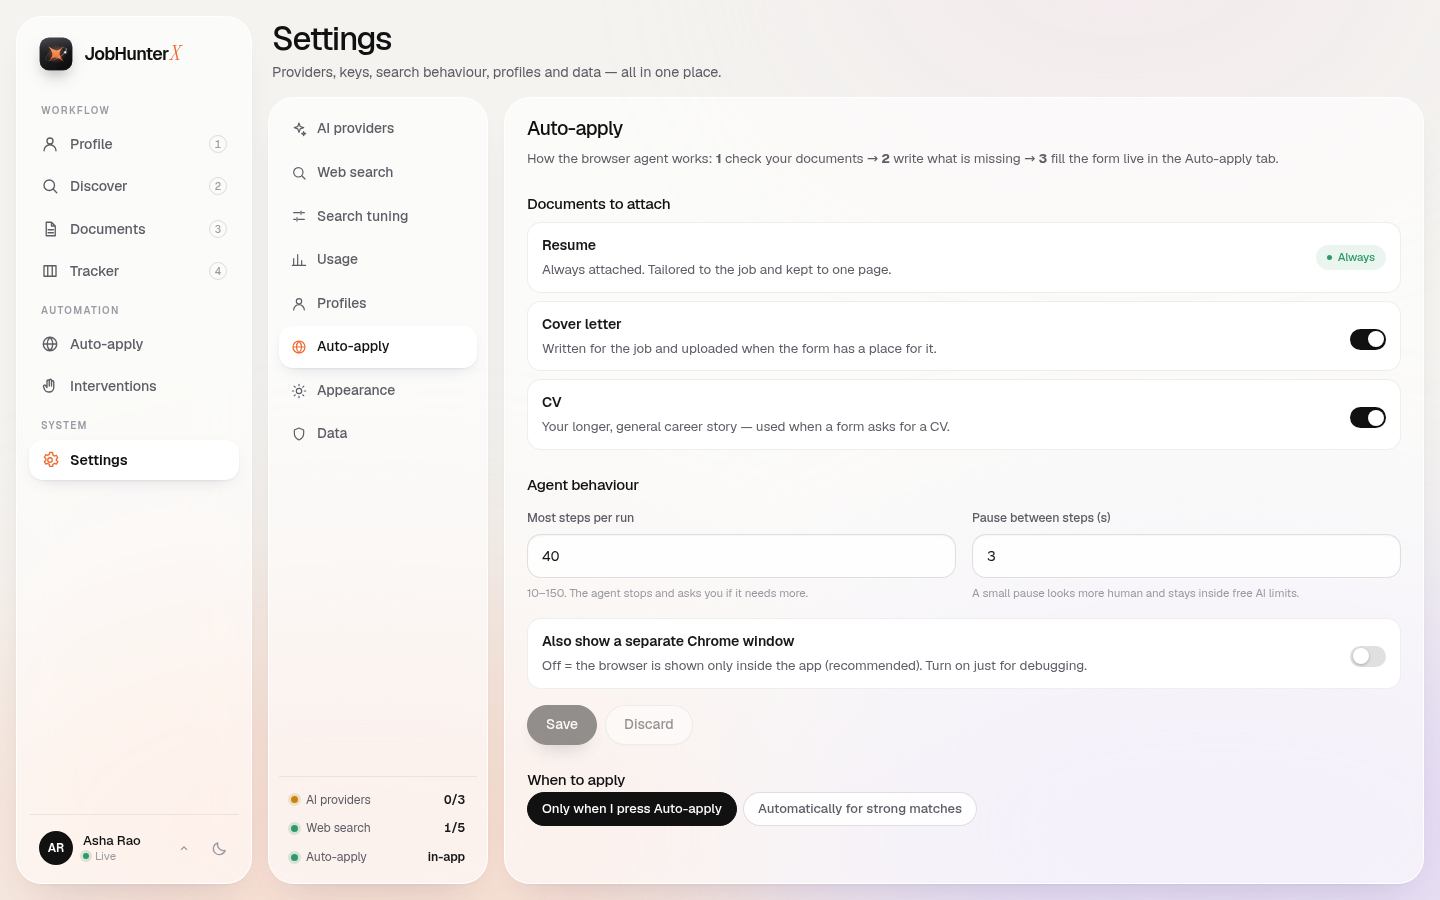This screenshot has width=1440, height=900.
Task: Click the AR user avatar
Action: point(56,848)
